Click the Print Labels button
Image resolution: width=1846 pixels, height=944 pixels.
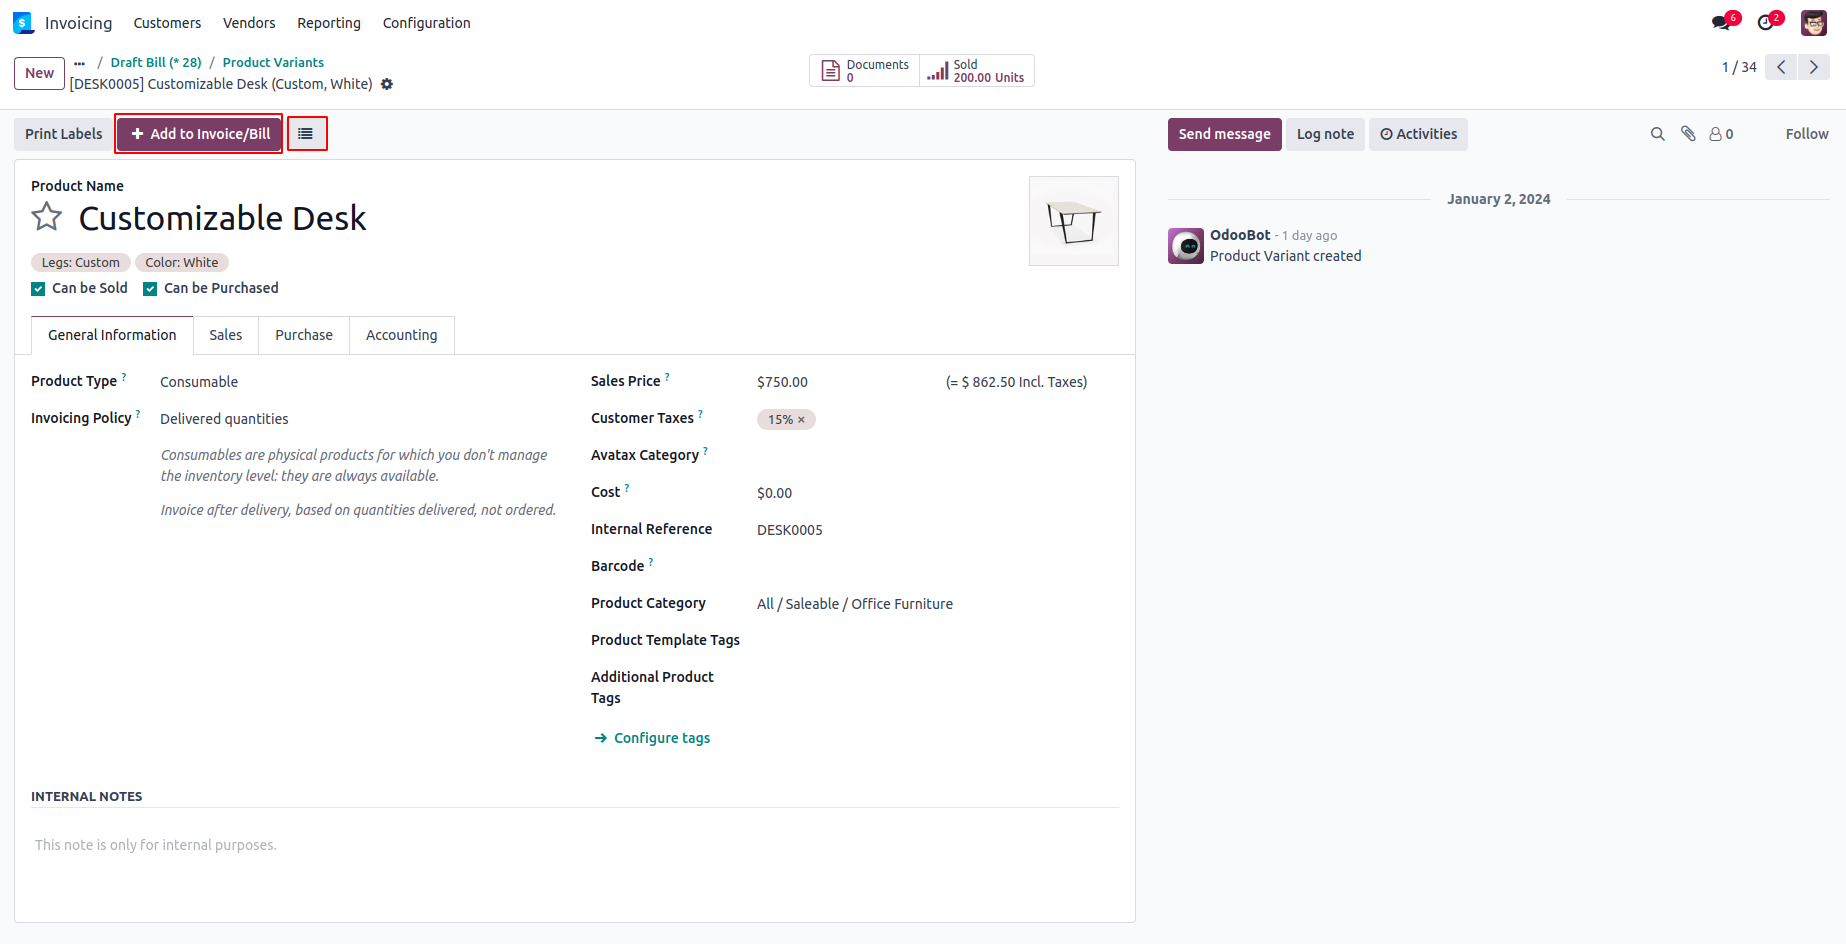64,134
